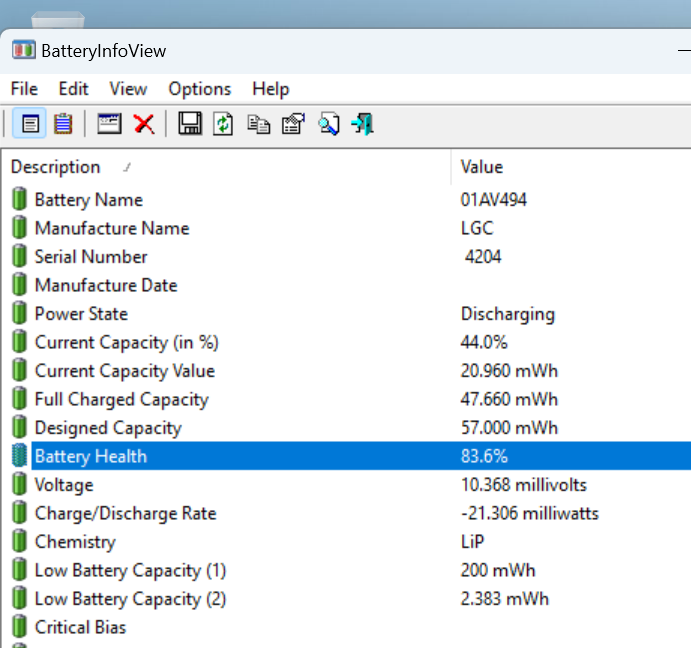Open the Help menu
Screen dimensions: 691x648
pyautogui.click(x=271, y=89)
